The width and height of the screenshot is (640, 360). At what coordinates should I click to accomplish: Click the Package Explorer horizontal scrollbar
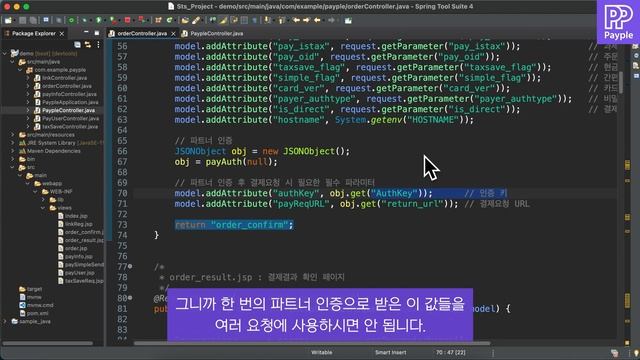(47, 343)
